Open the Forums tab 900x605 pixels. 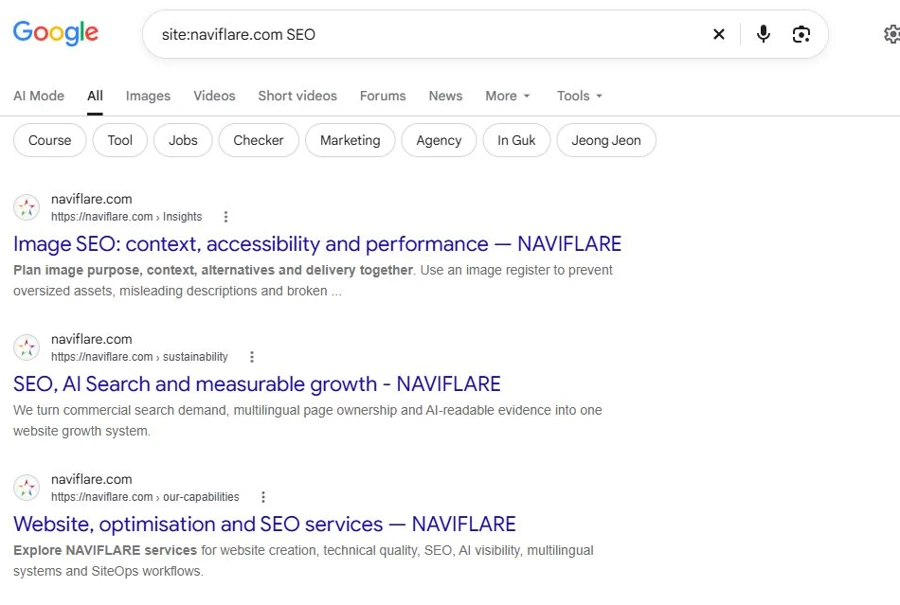click(383, 96)
